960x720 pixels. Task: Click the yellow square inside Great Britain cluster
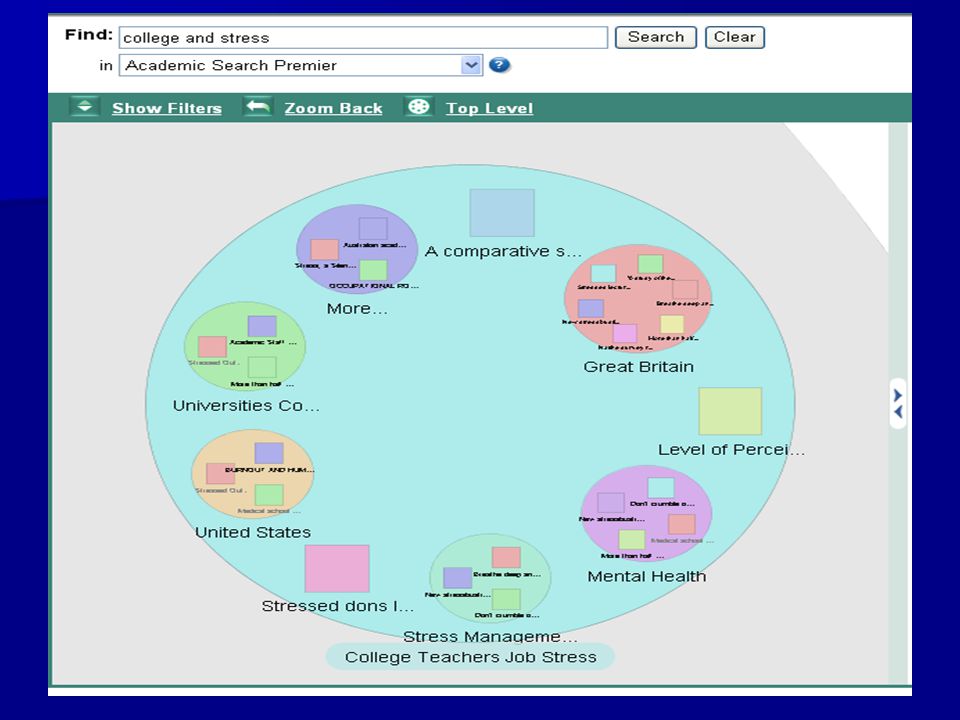(x=672, y=324)
